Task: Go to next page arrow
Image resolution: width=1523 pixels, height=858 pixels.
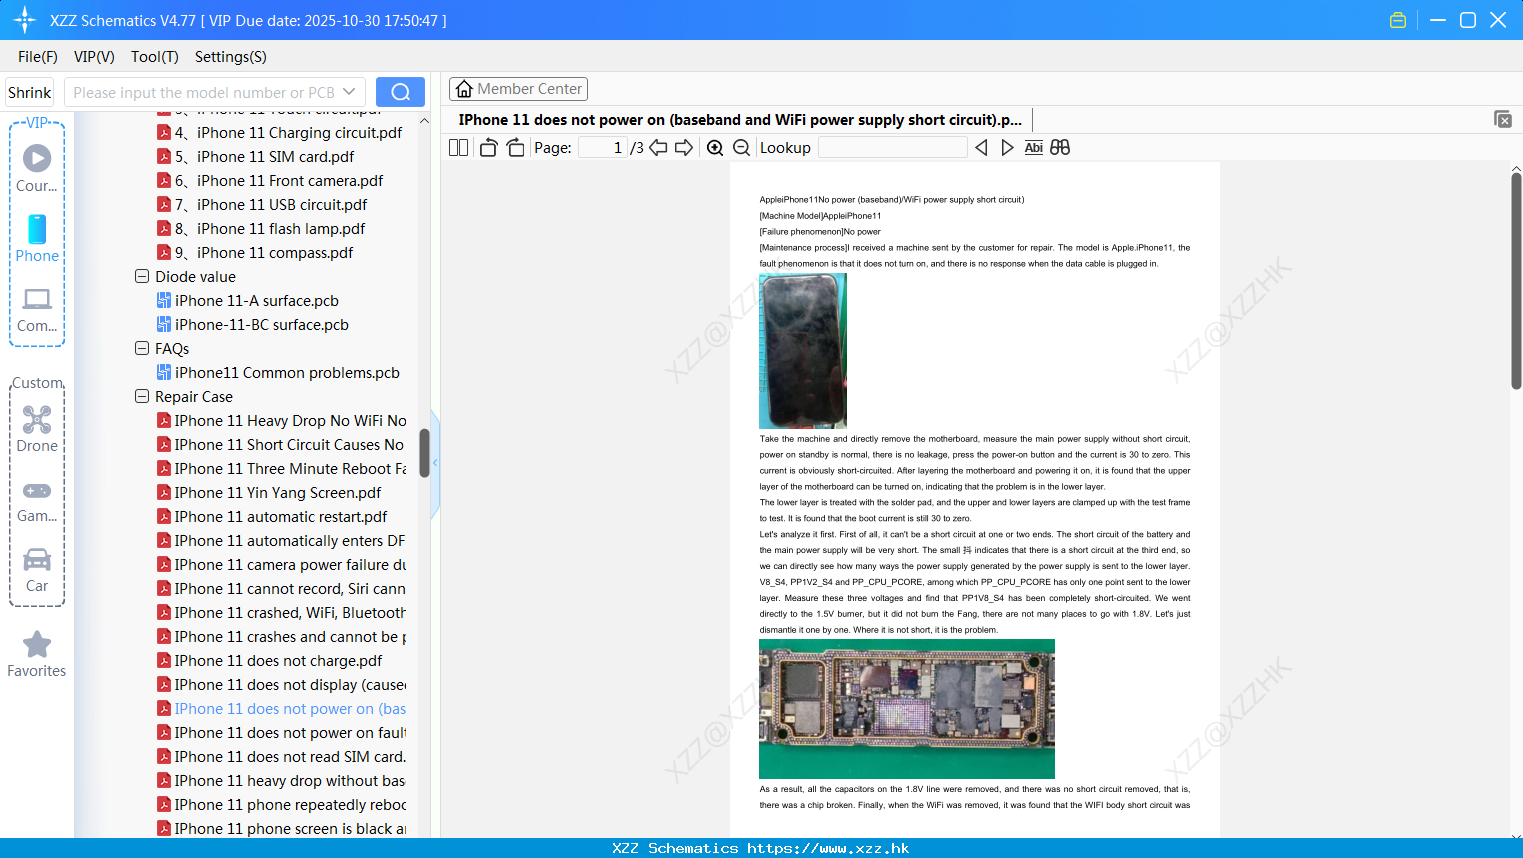Action: (x=684, y=147)
